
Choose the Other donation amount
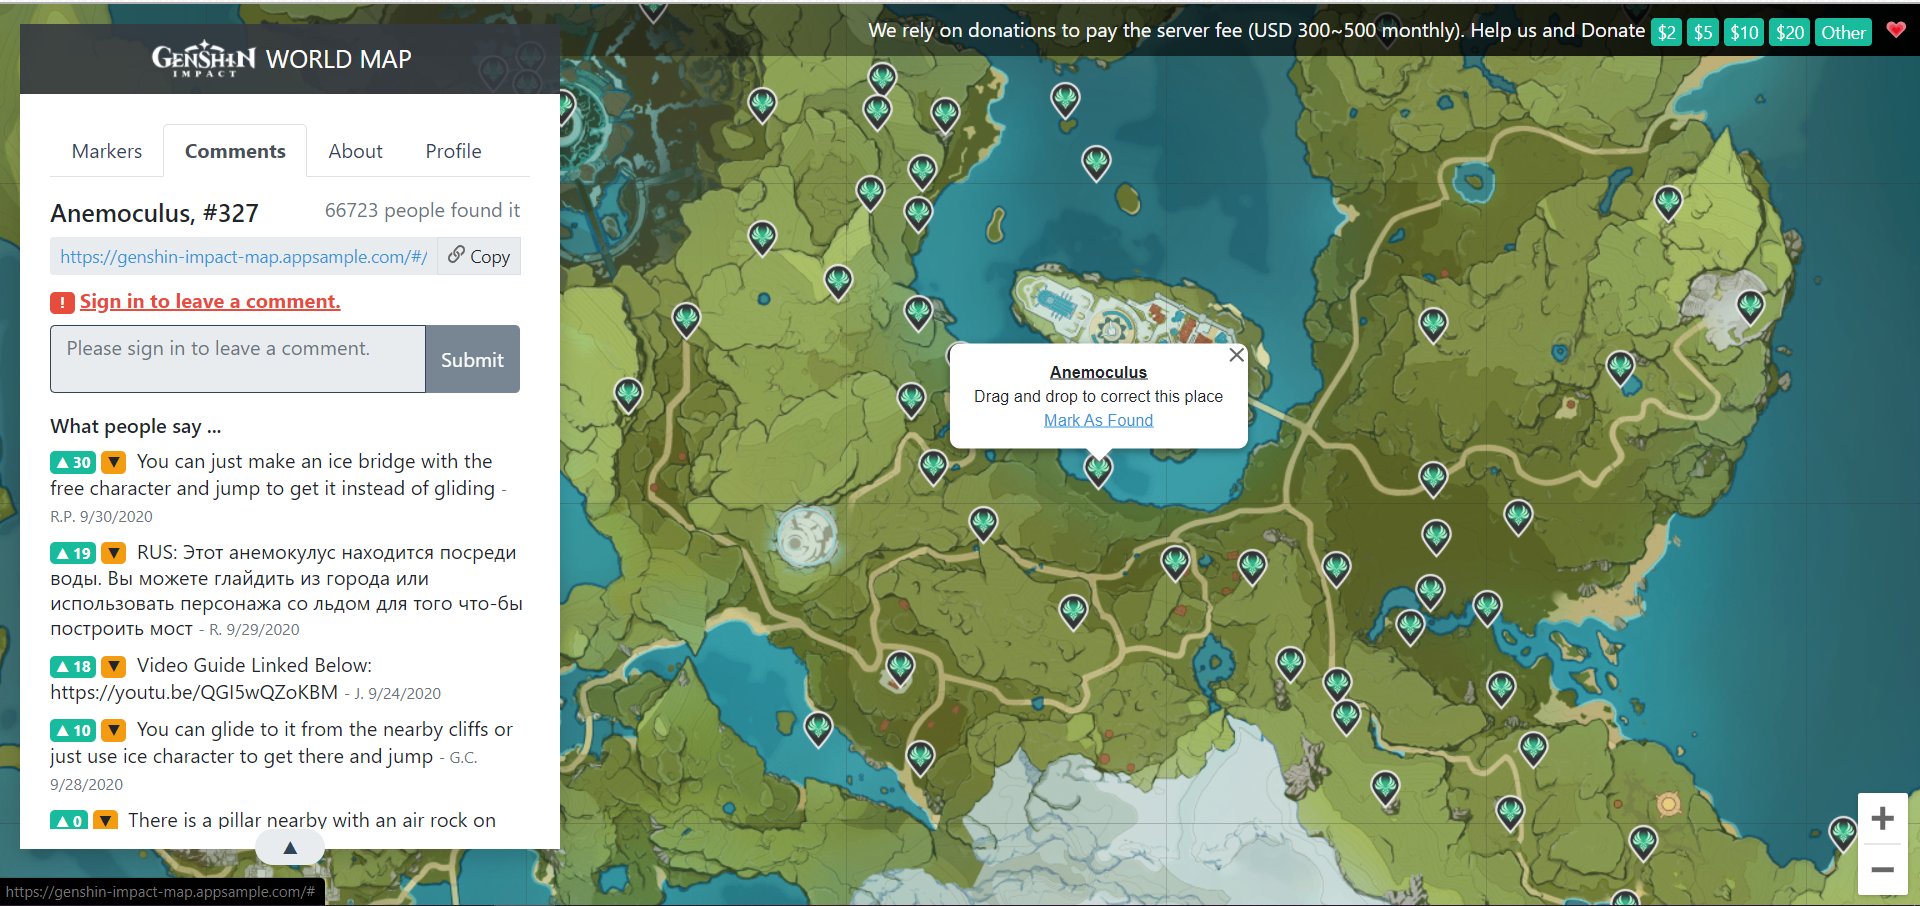coord(1843,32)
